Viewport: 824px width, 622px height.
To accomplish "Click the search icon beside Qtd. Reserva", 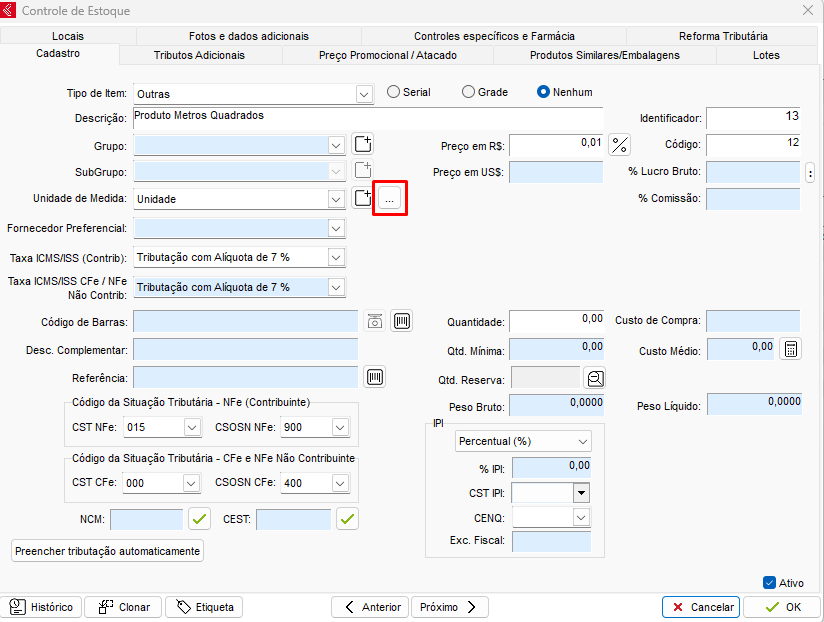I will (x=595, y=378).
